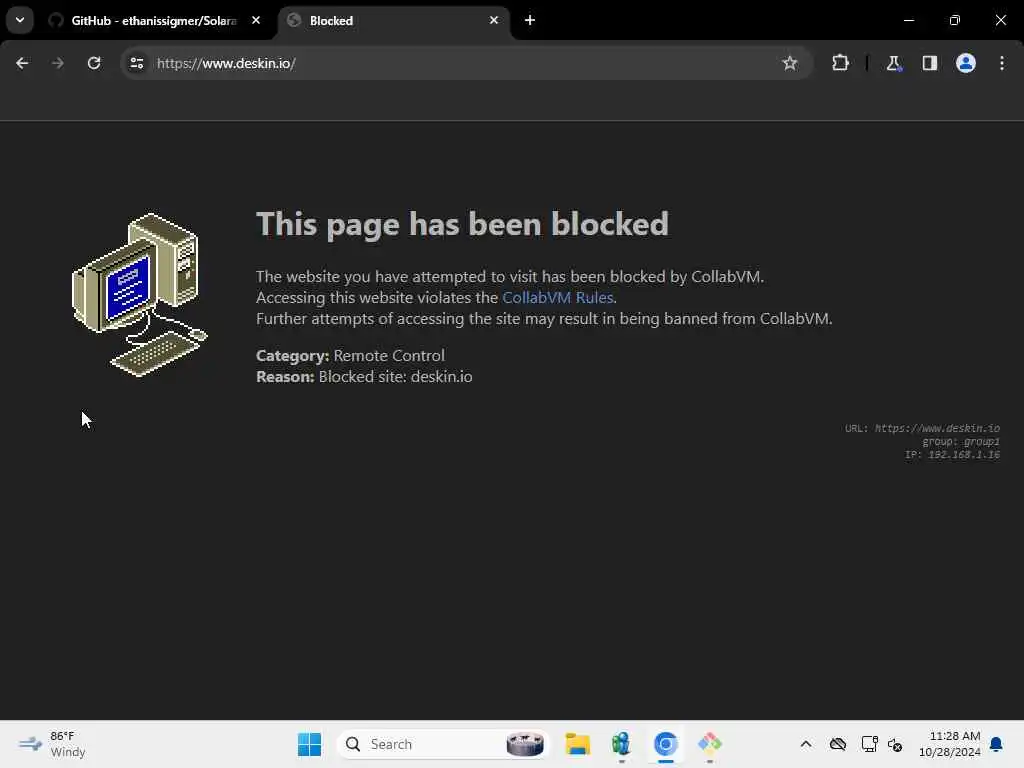Minimize the browser window
The image size is (1024, 768).
click(x=908, y=20)
